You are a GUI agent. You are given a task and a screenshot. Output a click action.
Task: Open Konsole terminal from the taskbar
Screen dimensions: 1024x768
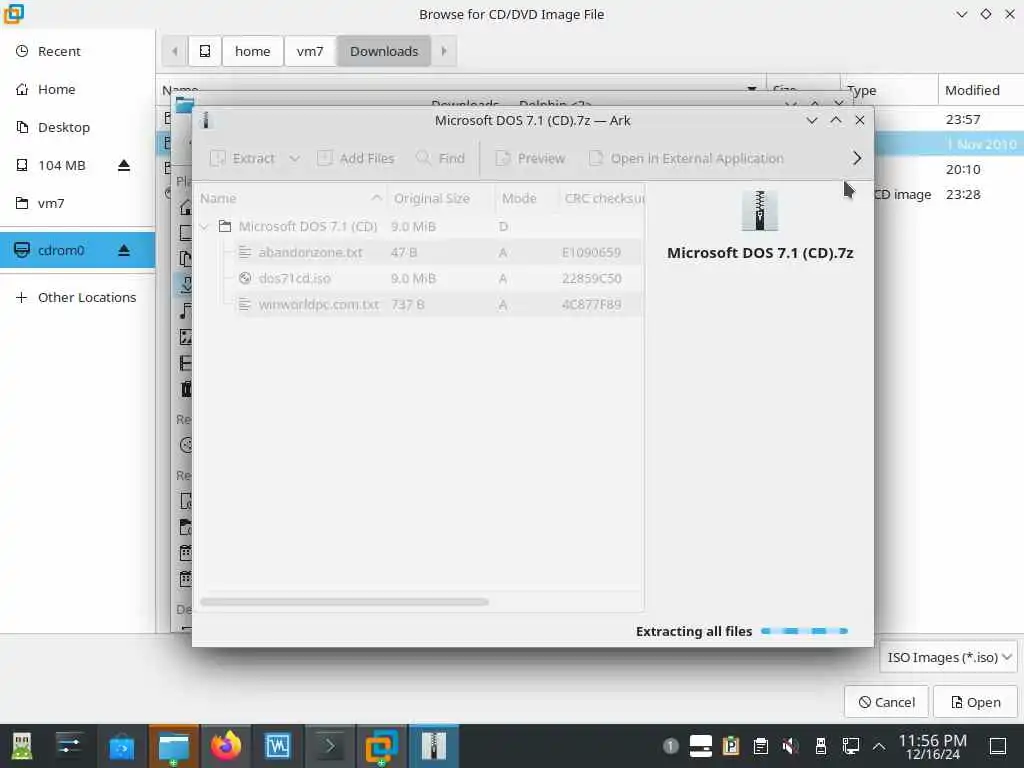coord(330,746)
